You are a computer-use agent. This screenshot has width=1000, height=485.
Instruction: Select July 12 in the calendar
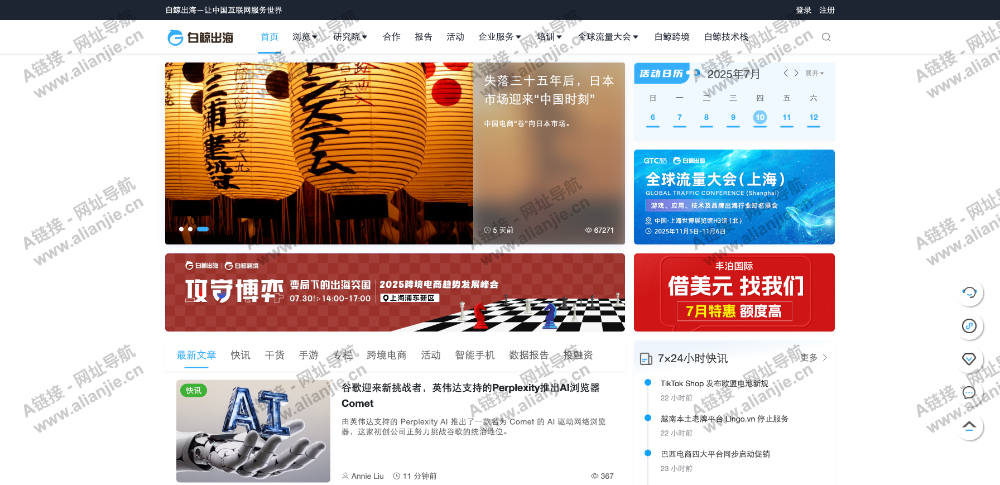point(814,117)
